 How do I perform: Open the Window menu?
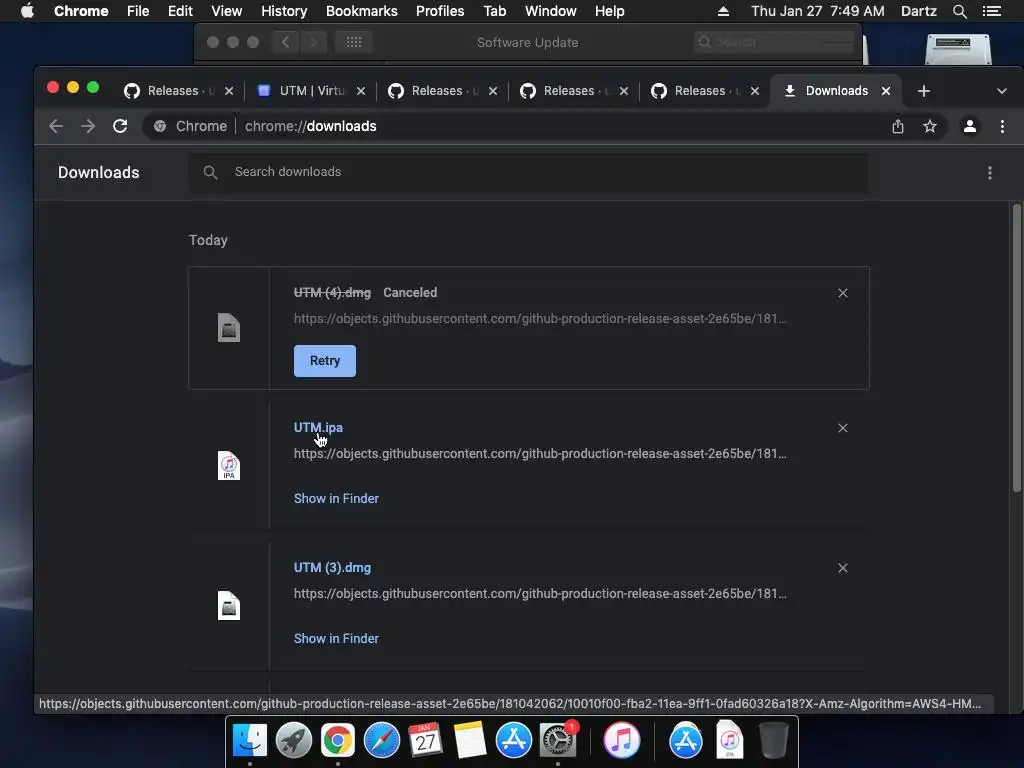pos(551,11)
